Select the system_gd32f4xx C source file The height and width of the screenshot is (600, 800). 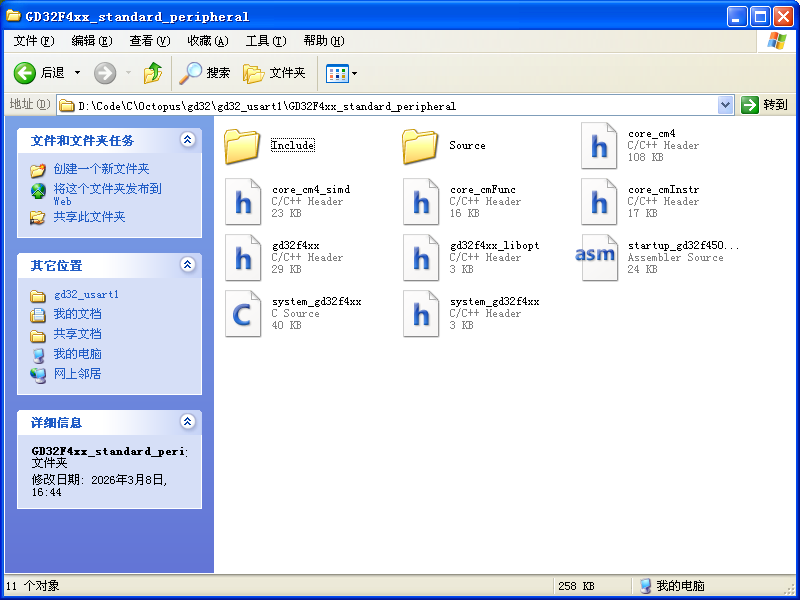point(242,313)
